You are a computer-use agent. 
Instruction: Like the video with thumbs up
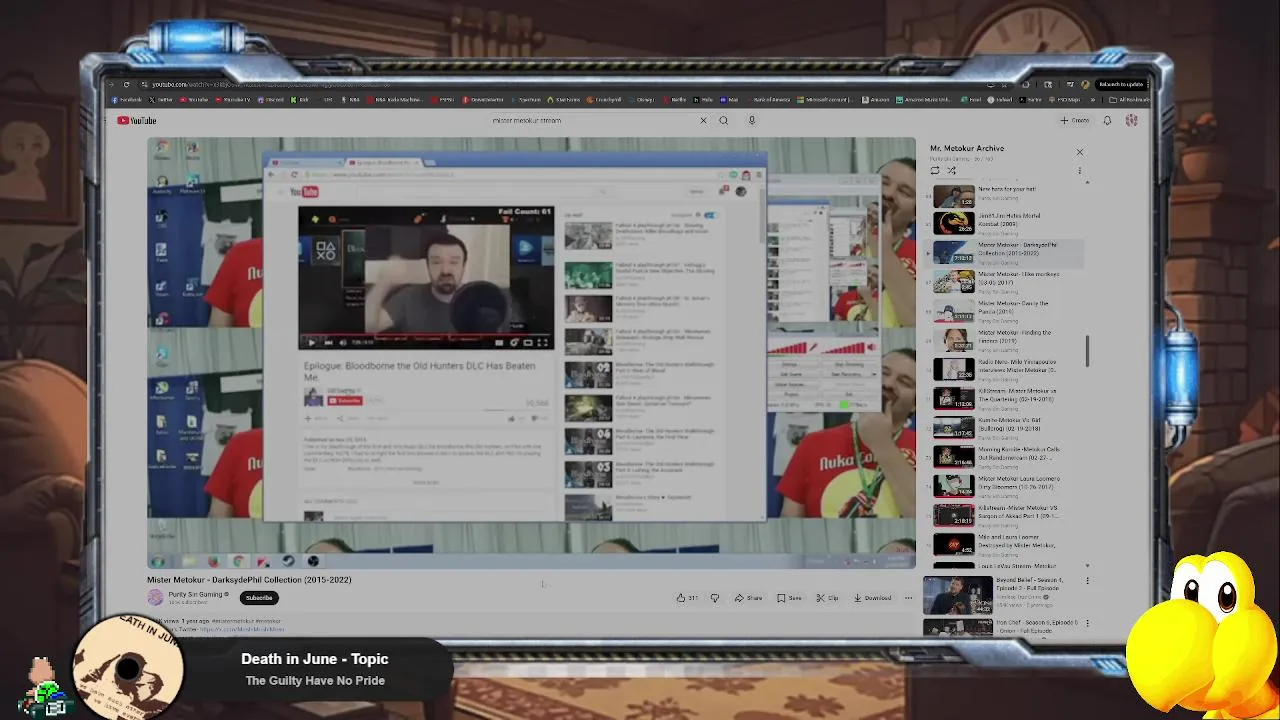click(686, 598)
